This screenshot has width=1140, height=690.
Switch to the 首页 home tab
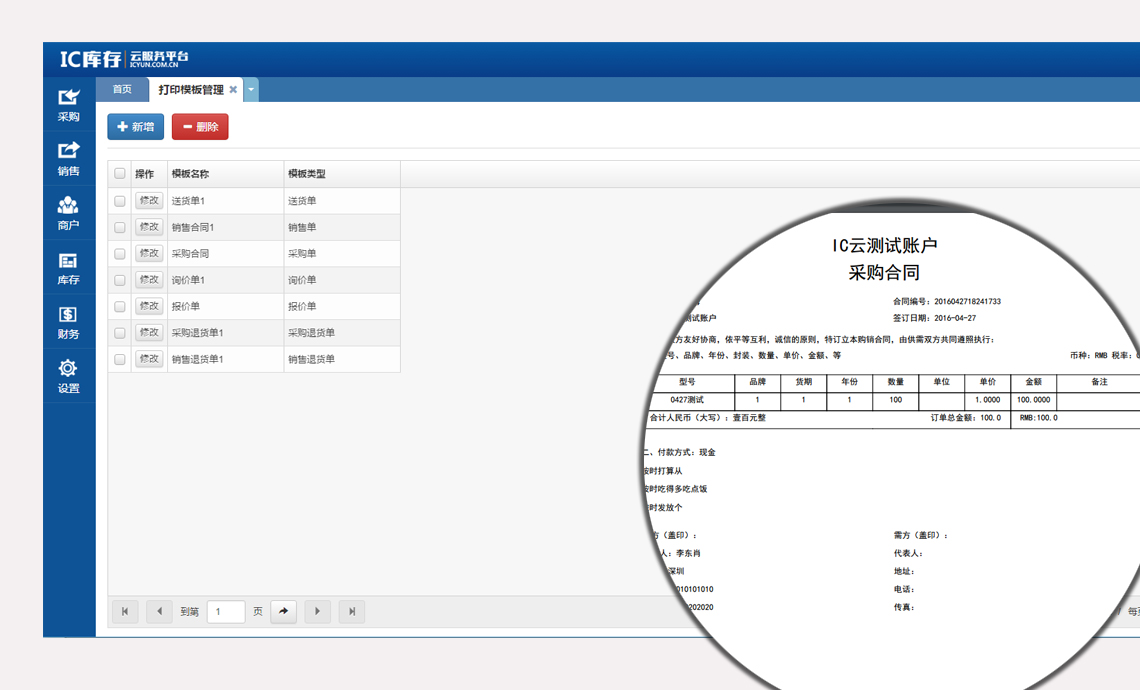click(x=122, y=90)
